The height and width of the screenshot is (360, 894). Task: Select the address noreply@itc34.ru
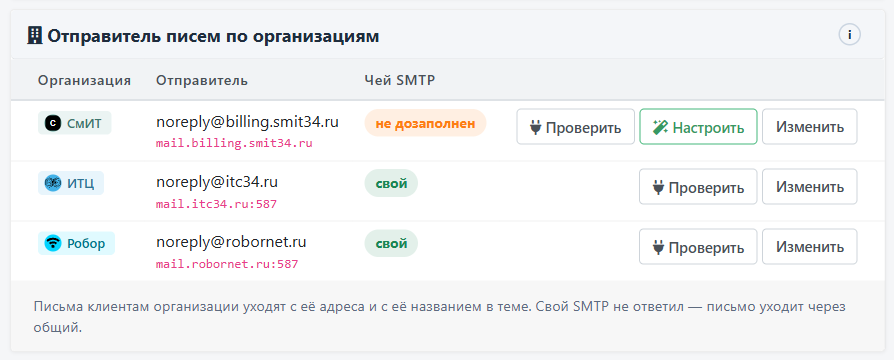click(x=217, y=182)
